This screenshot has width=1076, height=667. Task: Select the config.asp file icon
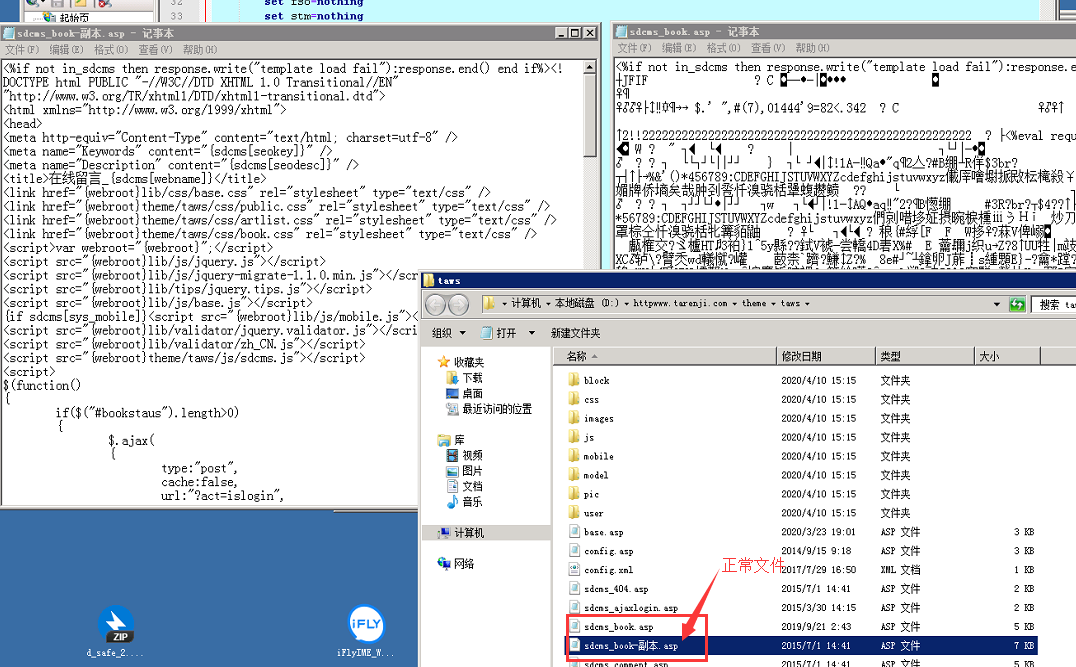click(x=574, y=550)
